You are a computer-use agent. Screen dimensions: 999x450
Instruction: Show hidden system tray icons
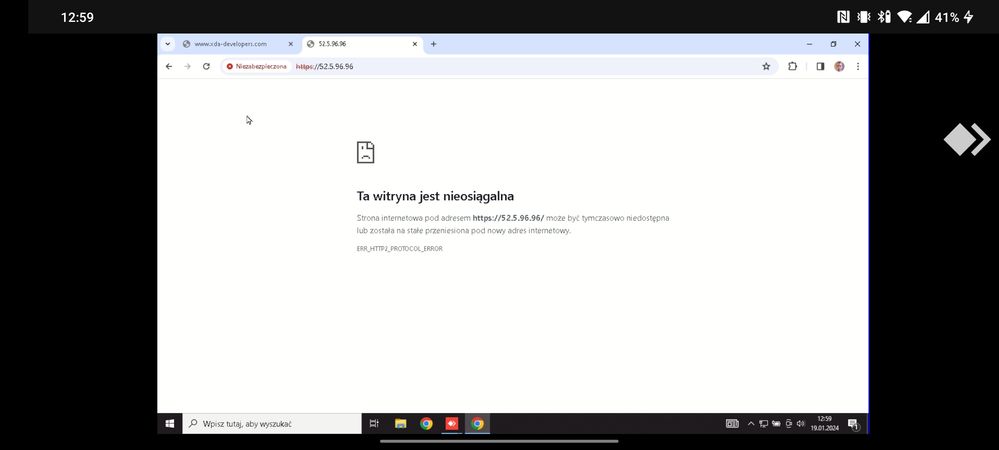coord(751,424)
